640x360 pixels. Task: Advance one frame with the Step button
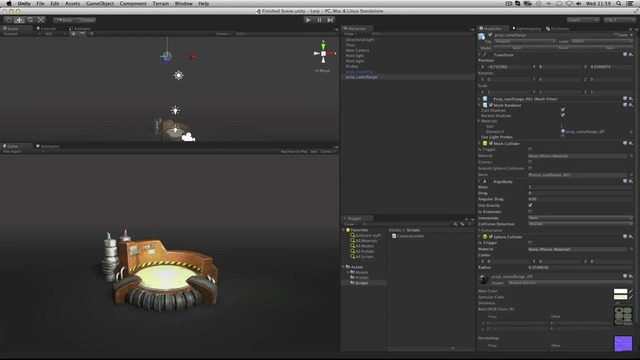tap(330, 20)
